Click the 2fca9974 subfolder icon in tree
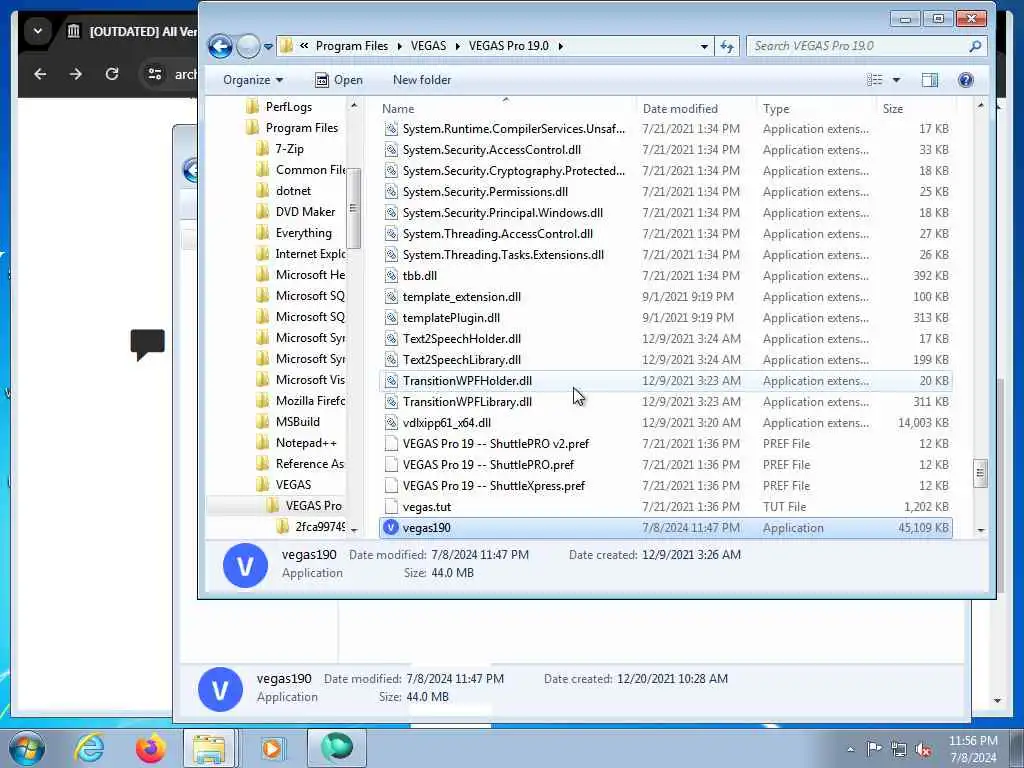 282,526
